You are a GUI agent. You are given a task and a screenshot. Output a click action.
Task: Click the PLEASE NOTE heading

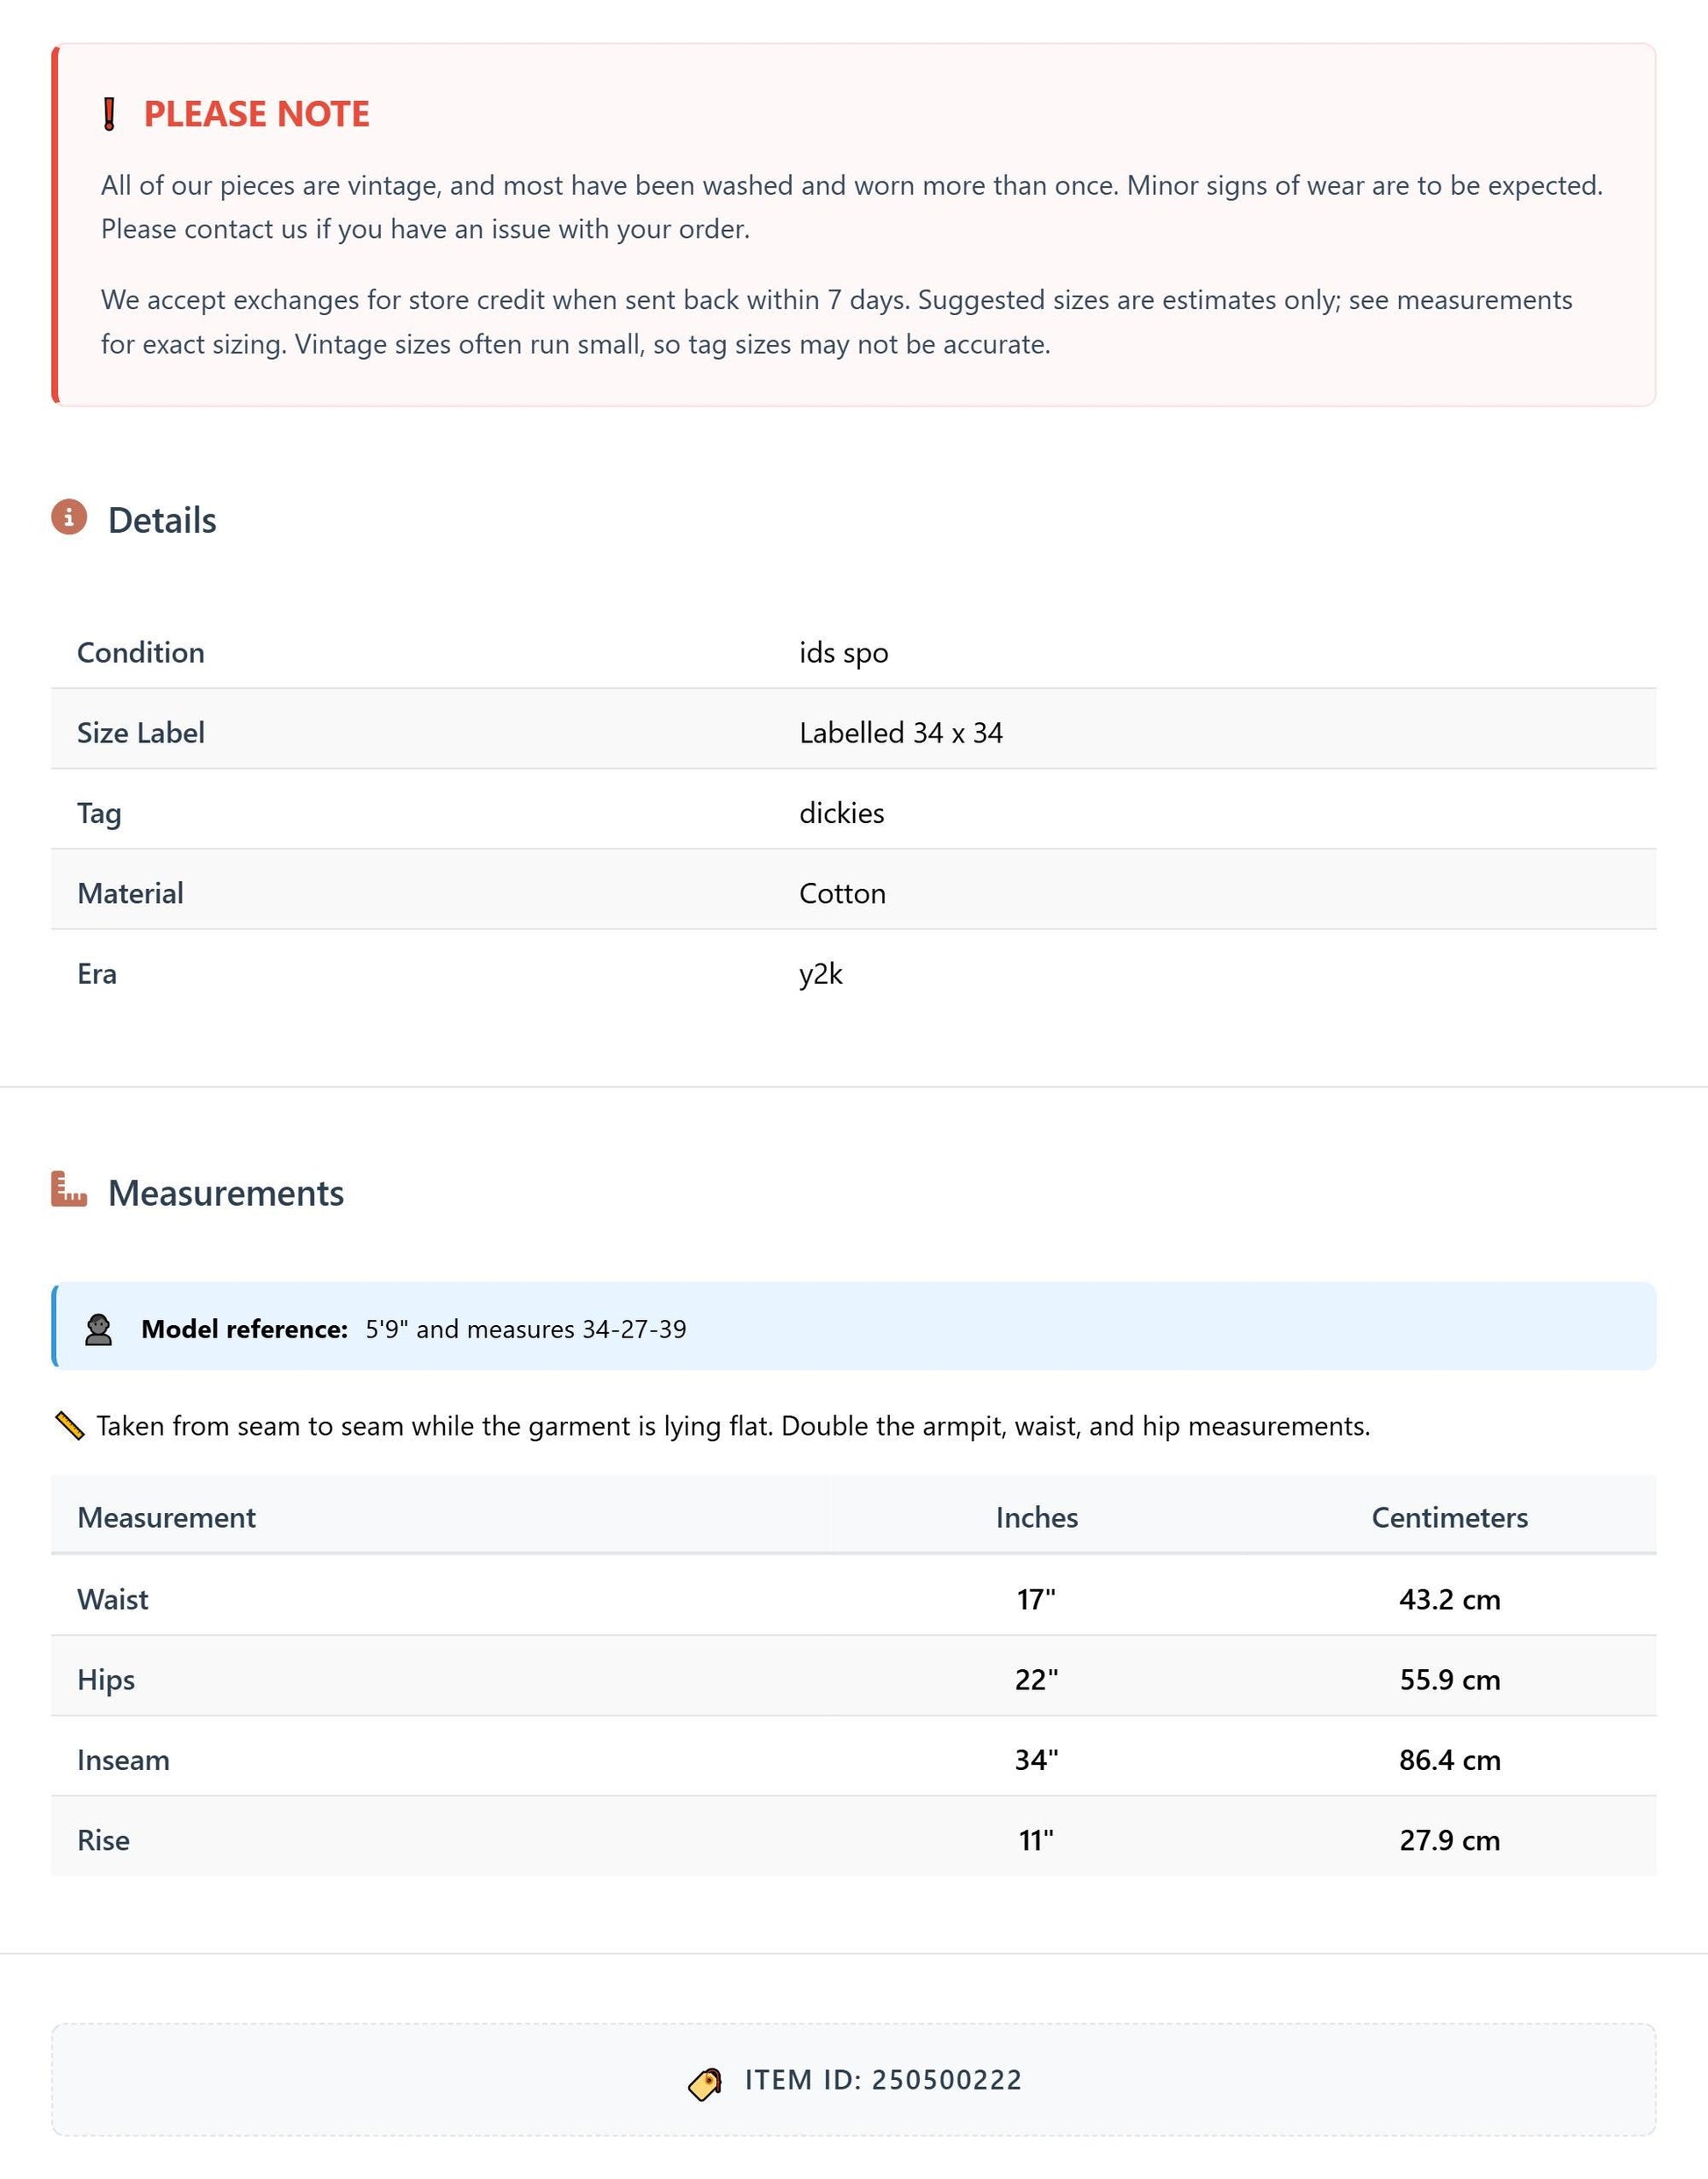257,114
